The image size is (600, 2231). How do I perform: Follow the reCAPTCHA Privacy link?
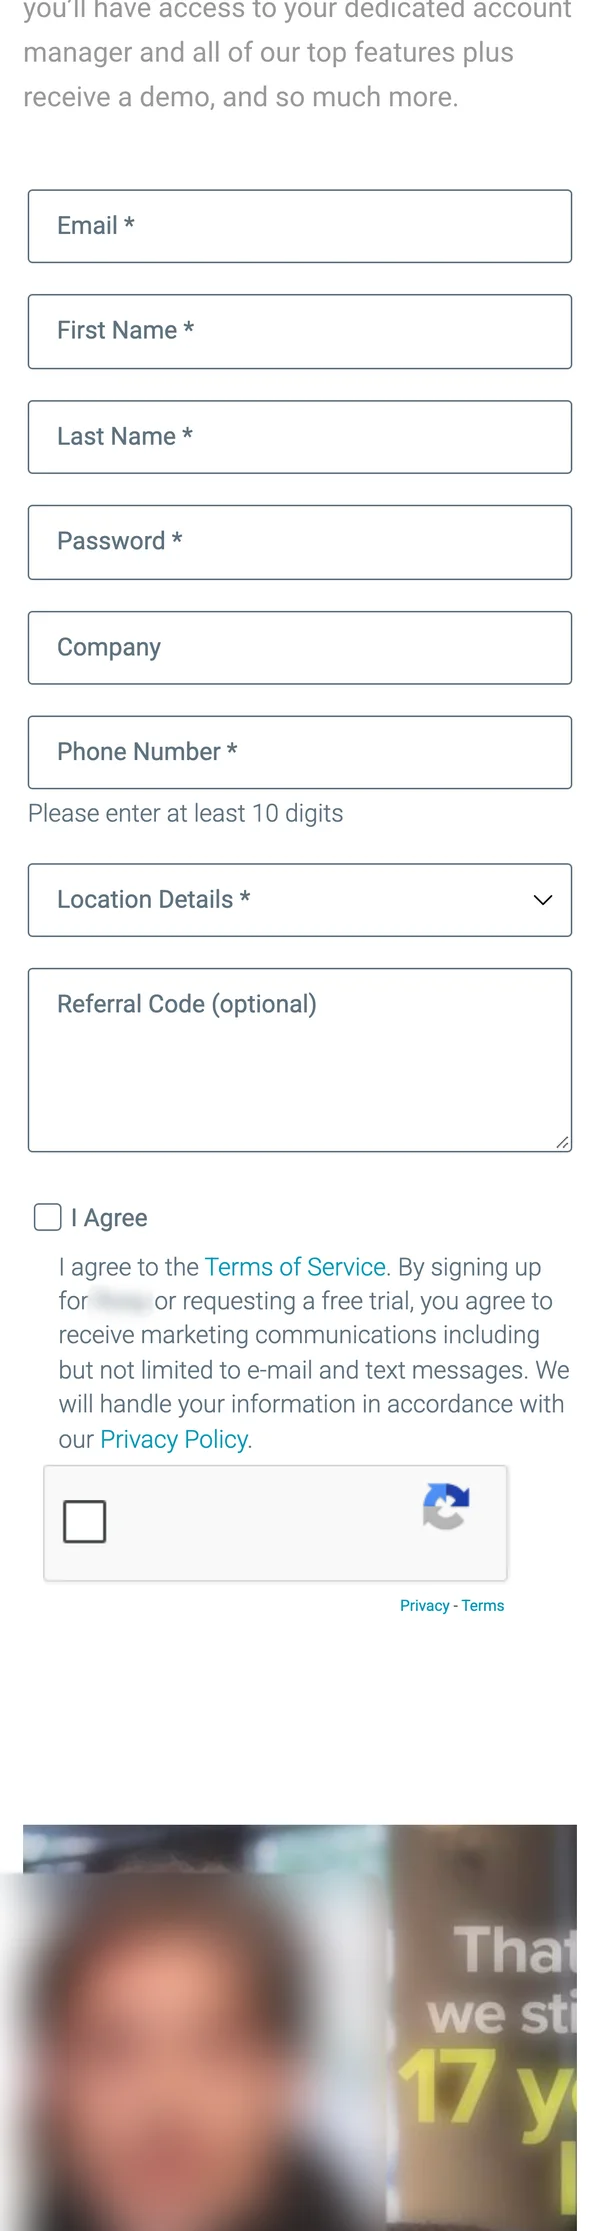pos(424,1606)
